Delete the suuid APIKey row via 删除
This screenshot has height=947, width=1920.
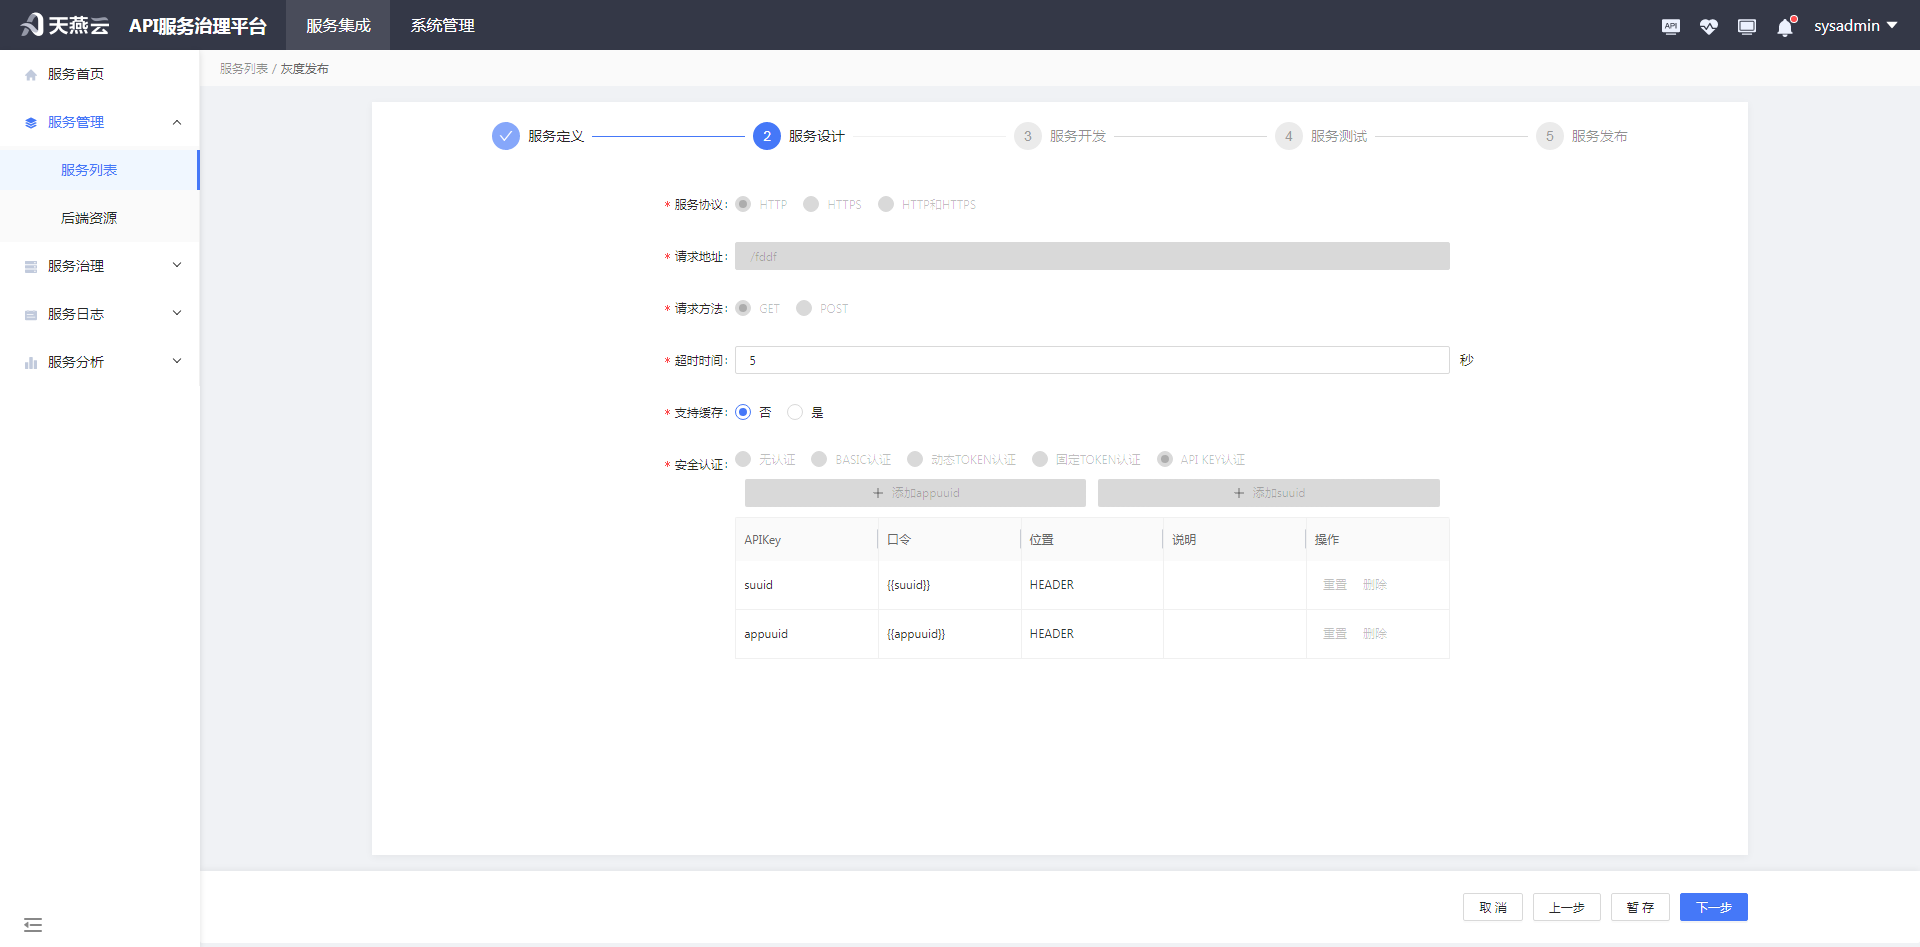[x=1375, y=584]
